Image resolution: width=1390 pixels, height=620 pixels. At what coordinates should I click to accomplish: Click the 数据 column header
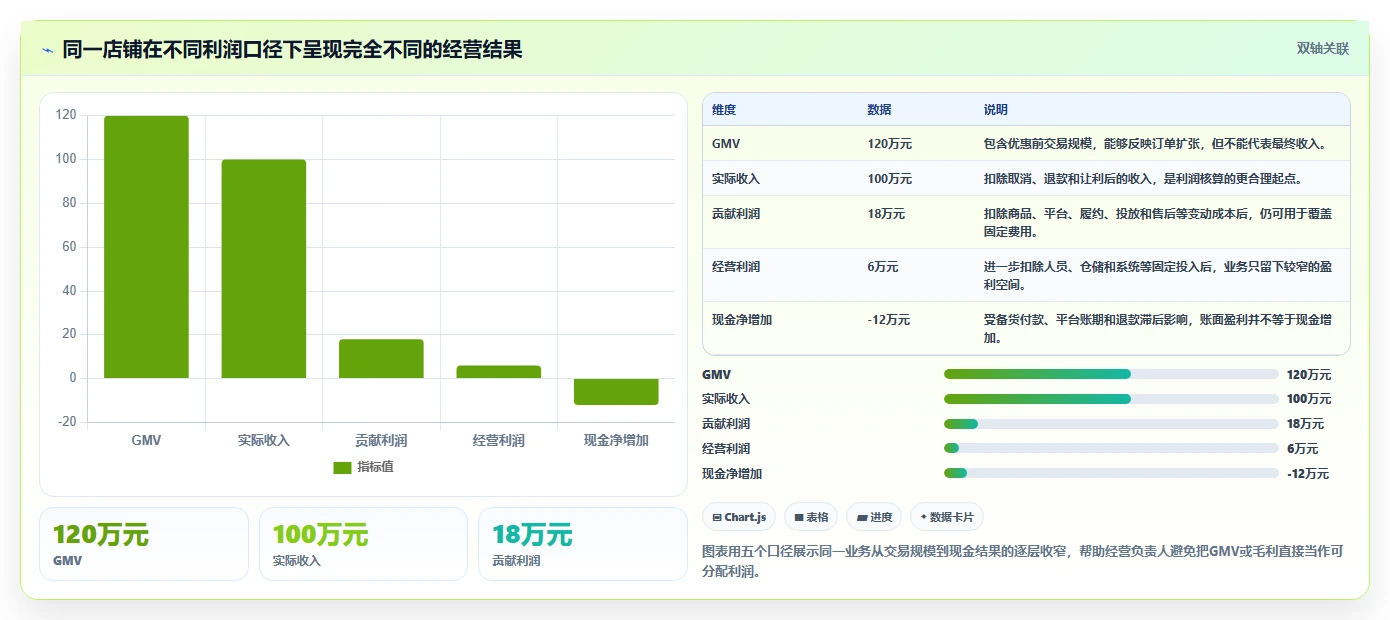(880, 110)
